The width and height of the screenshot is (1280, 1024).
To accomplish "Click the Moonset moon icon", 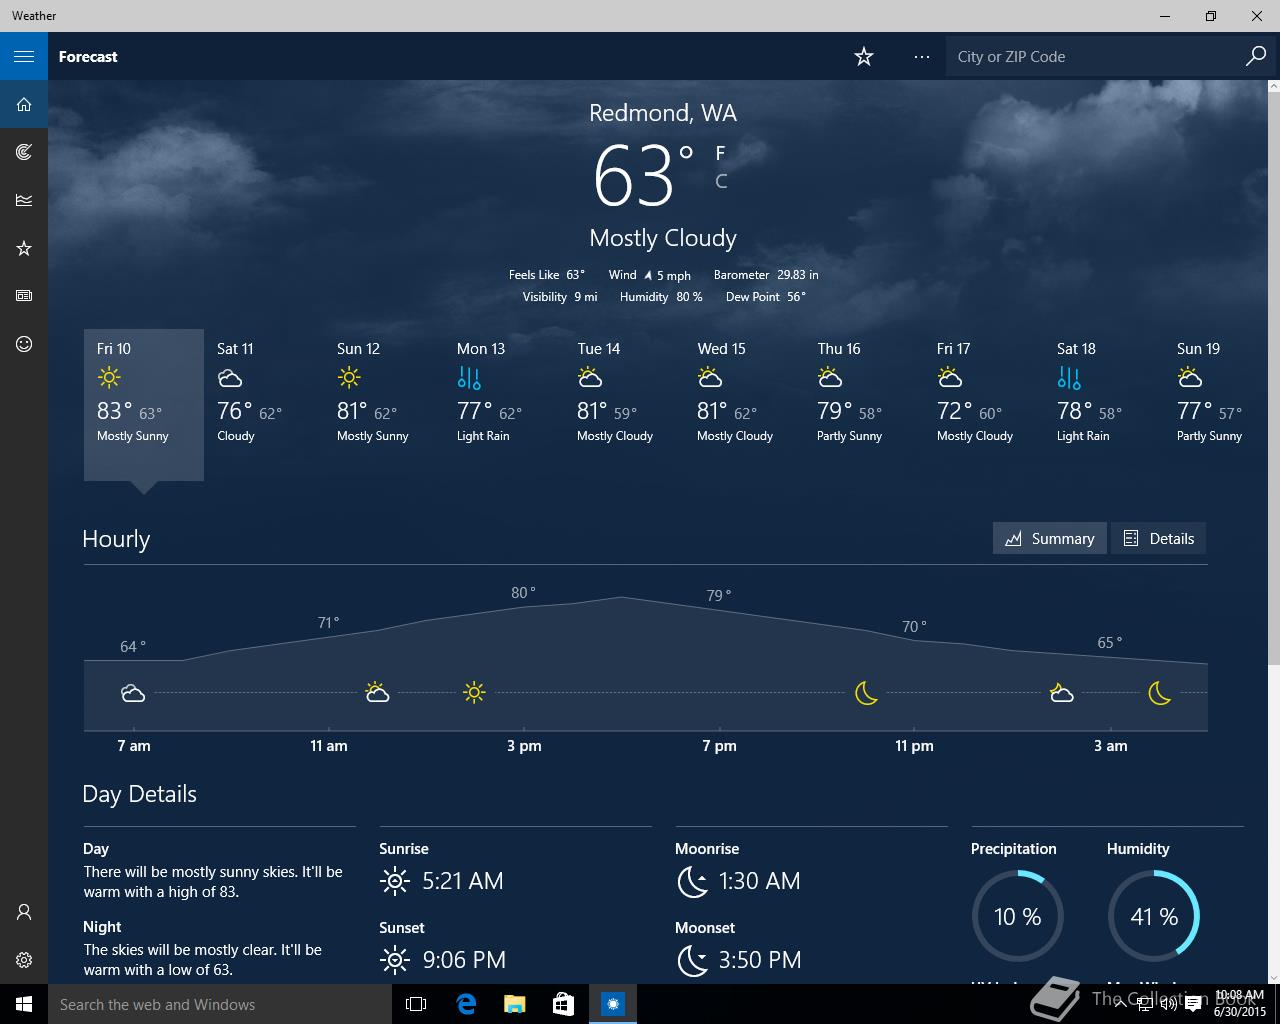I will click(692, 960).
